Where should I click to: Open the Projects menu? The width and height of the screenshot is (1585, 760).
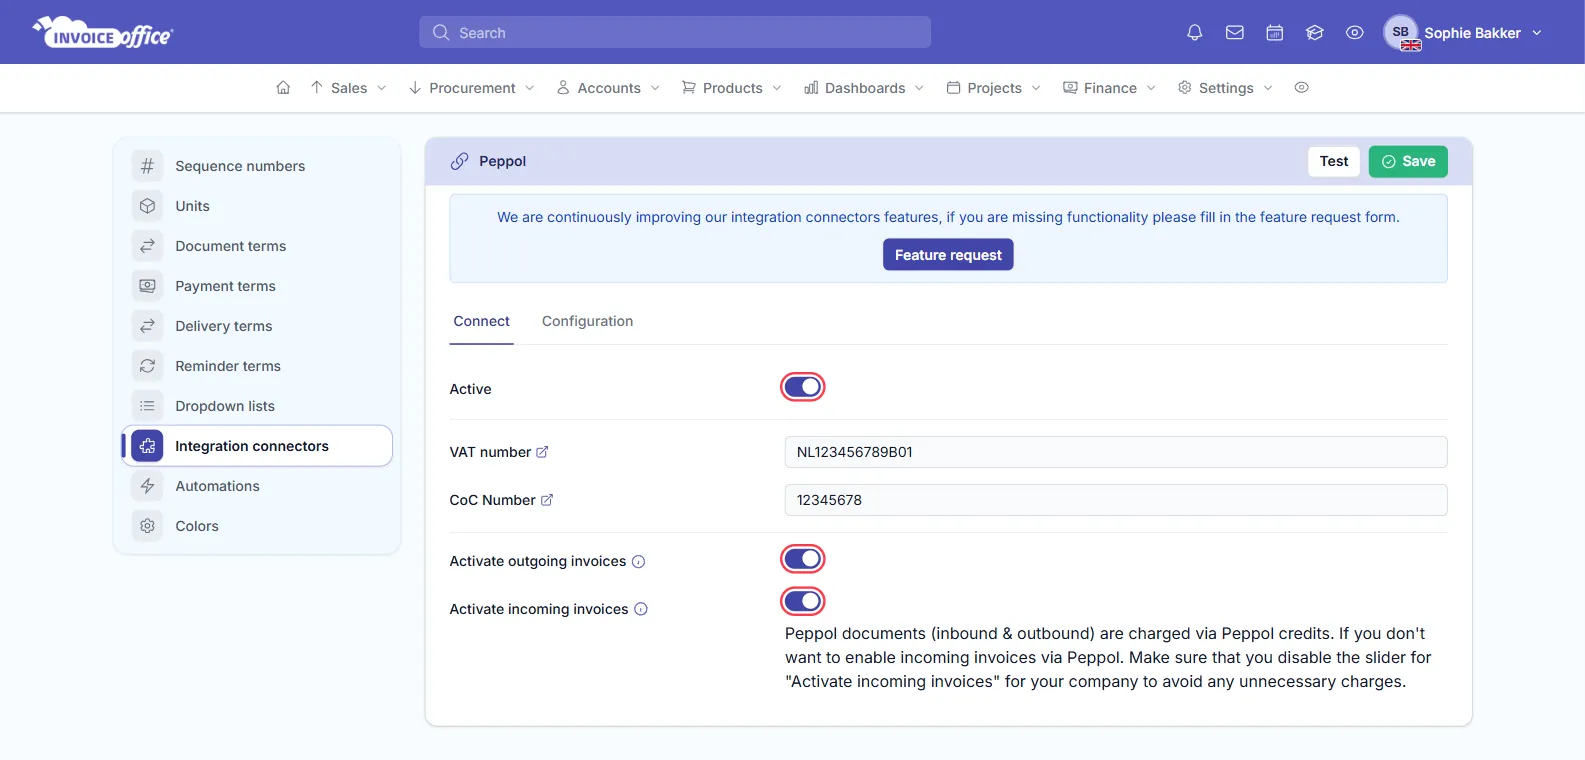point(994,88)
